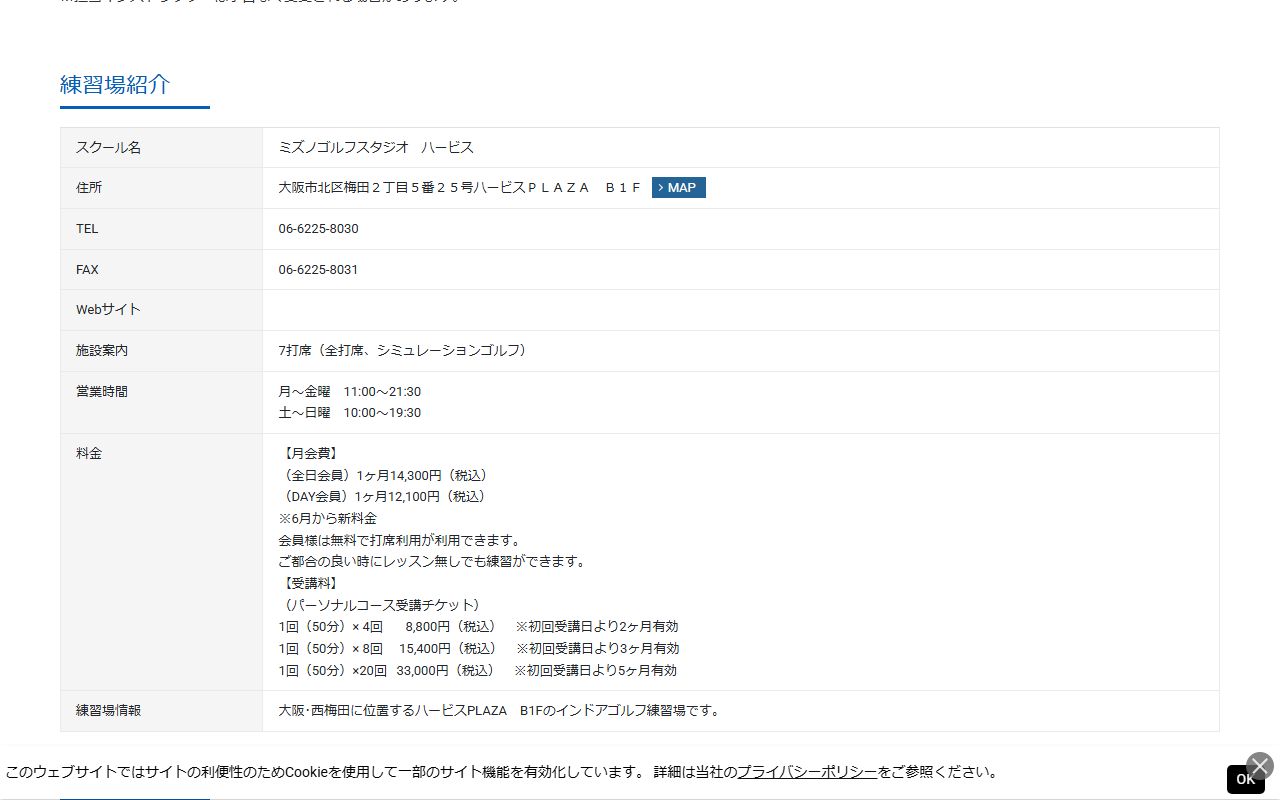Viewport: 1280px width, 800px height.
Task: Click the 営業時間 row label
Action: click(102, 392)
